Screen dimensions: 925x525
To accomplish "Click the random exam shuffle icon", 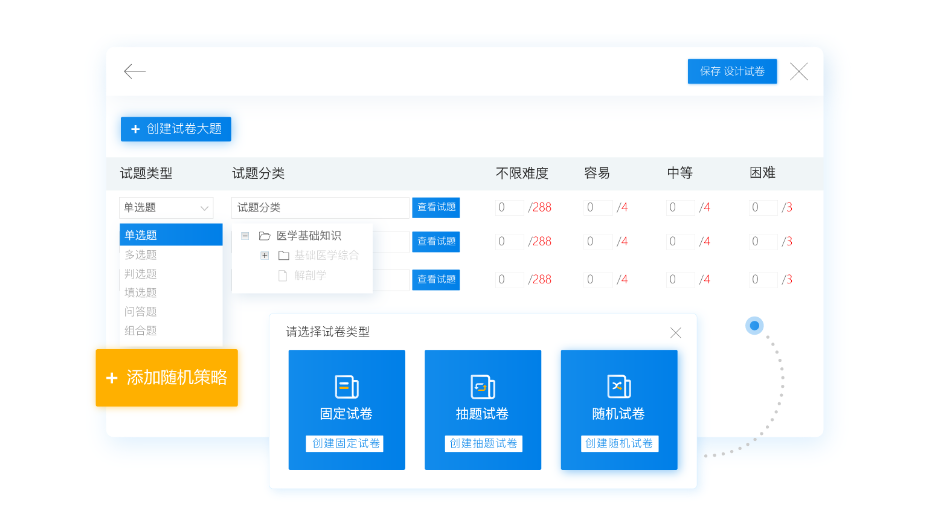I will click(618, 387).
